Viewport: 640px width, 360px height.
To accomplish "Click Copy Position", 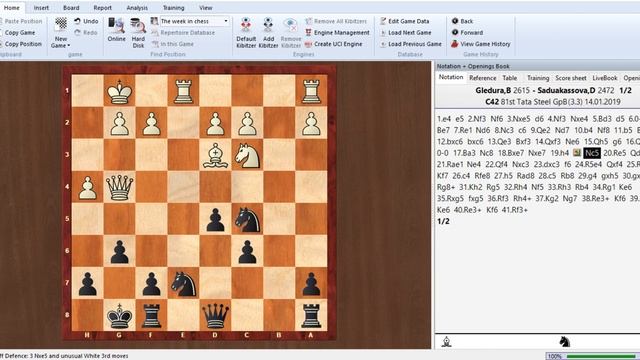I will (22, 44).
